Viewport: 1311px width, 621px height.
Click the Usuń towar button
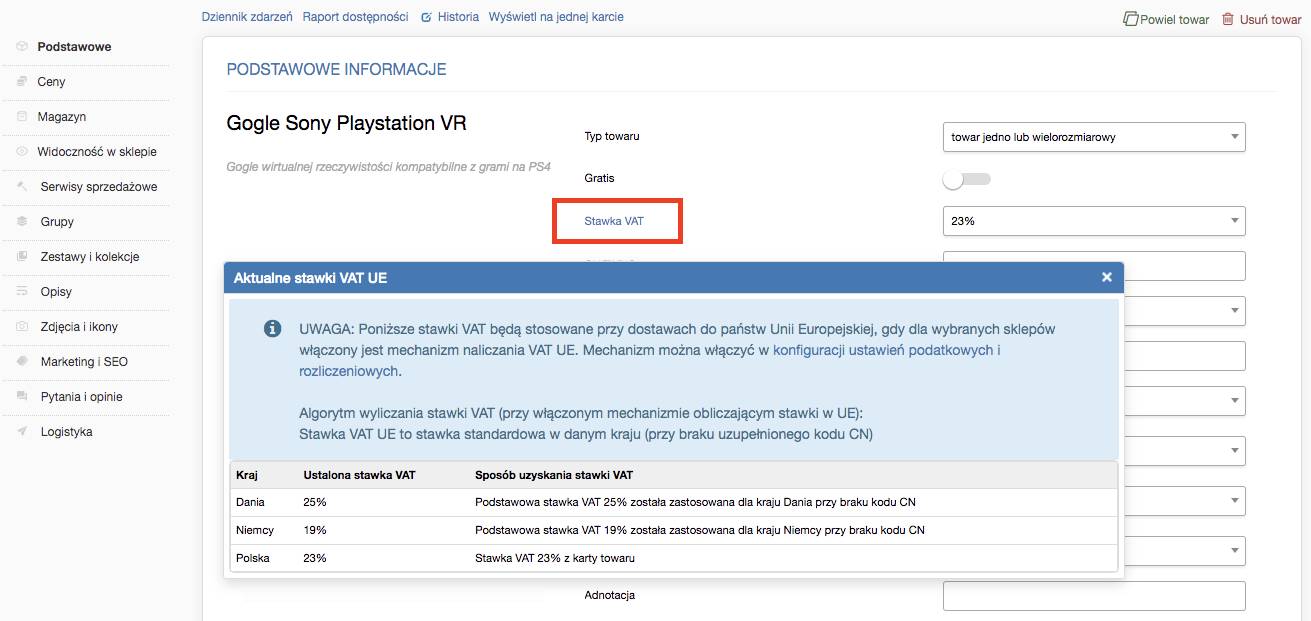[1261, 19]
